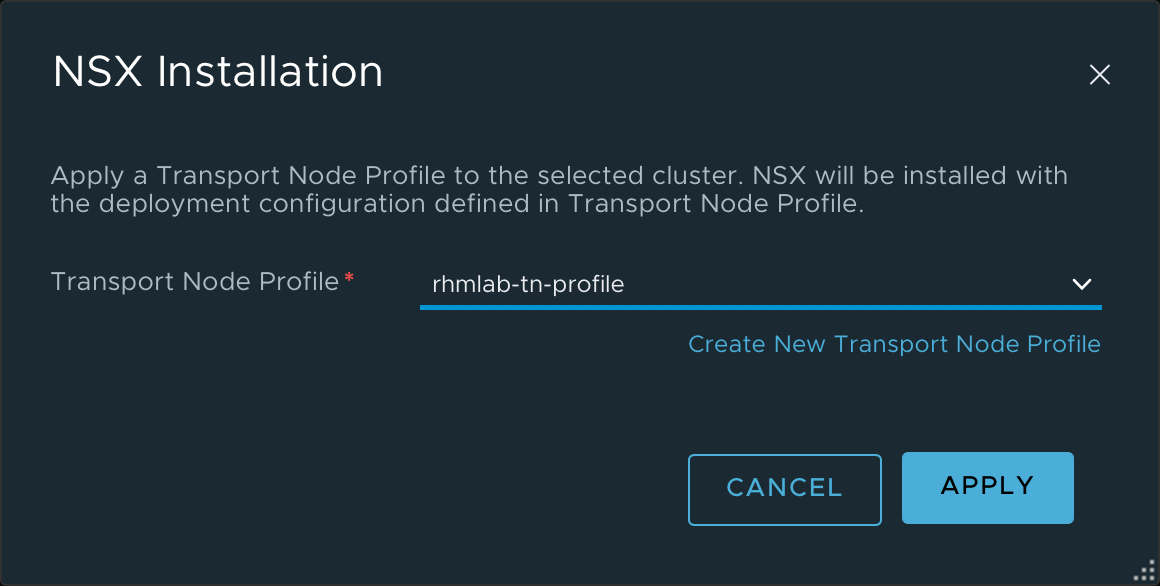Apply the selected transport node profile
Image resolution: width=1160 pixels, height=586 pixels.
click(x=987, y=488)
